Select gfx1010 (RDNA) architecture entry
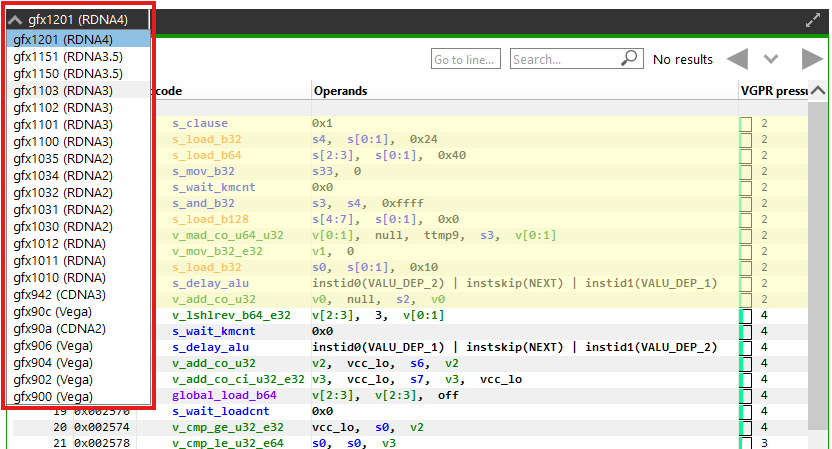Viewport: 832px width, 449px height. pyautogui.click(x=60, y=278)
